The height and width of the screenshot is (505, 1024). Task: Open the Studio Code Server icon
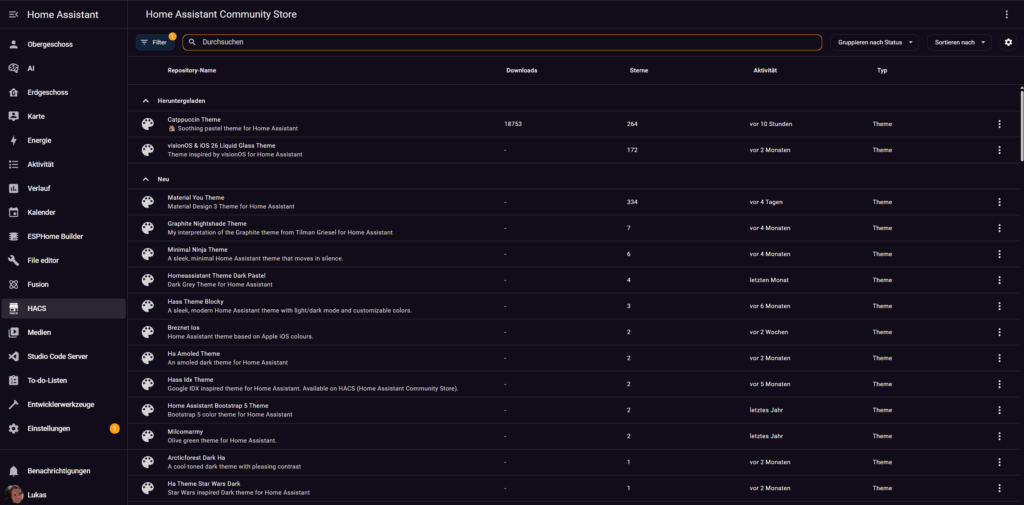(14, 356)
